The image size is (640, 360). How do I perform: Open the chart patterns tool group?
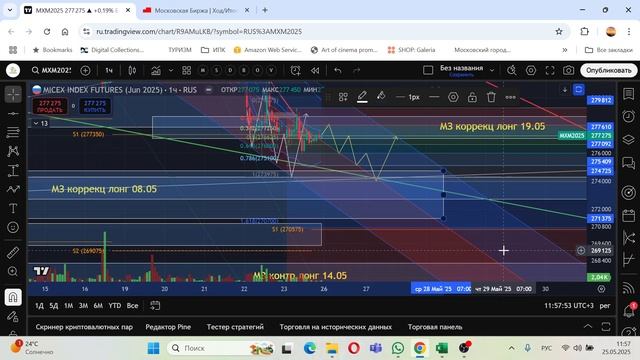pyautogui.click(x=13, y=151)
